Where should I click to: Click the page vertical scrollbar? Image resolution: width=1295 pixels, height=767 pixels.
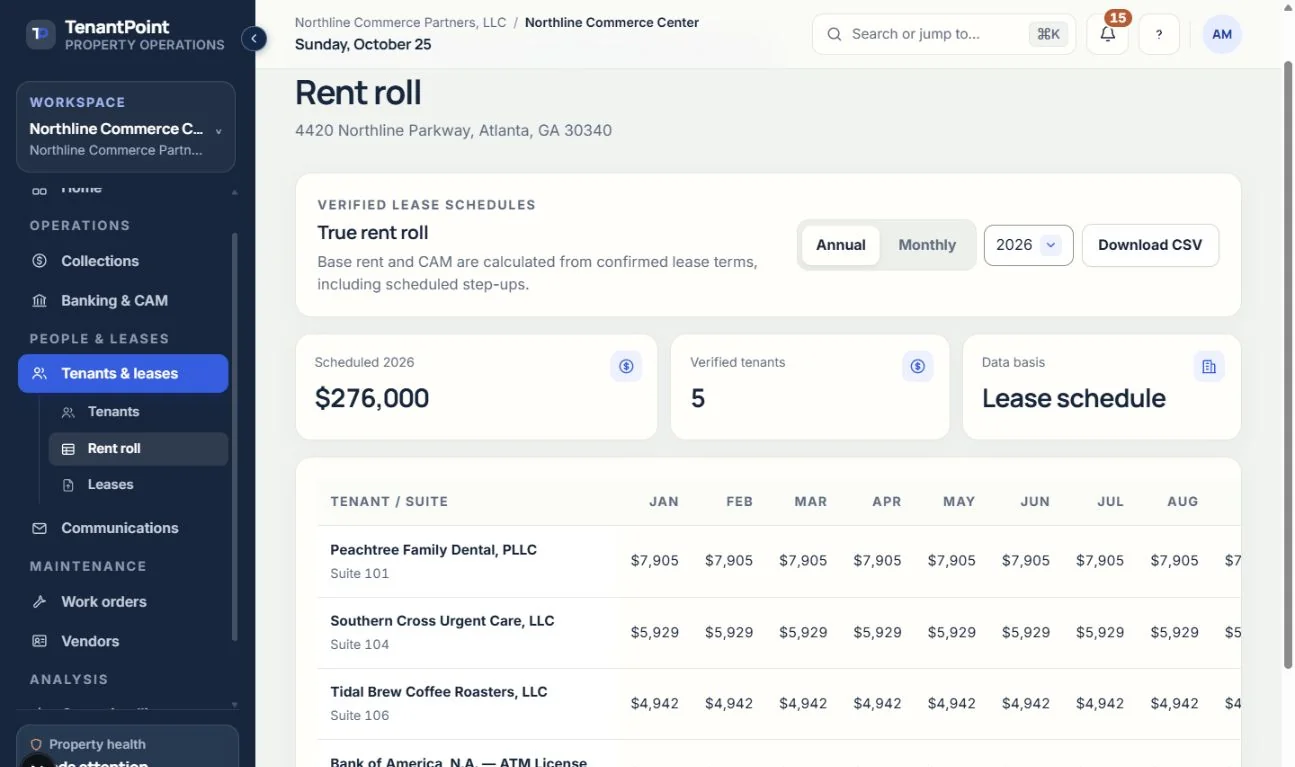1288,365
